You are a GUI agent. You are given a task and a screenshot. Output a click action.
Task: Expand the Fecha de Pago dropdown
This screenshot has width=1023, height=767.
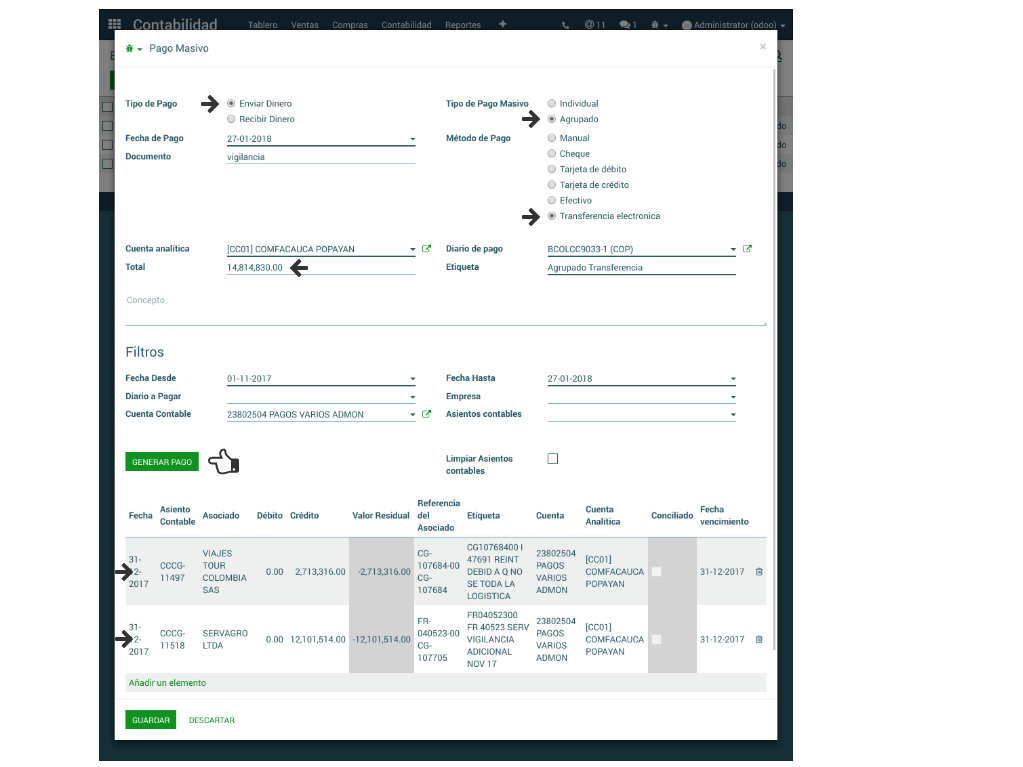tap(412, 140)
